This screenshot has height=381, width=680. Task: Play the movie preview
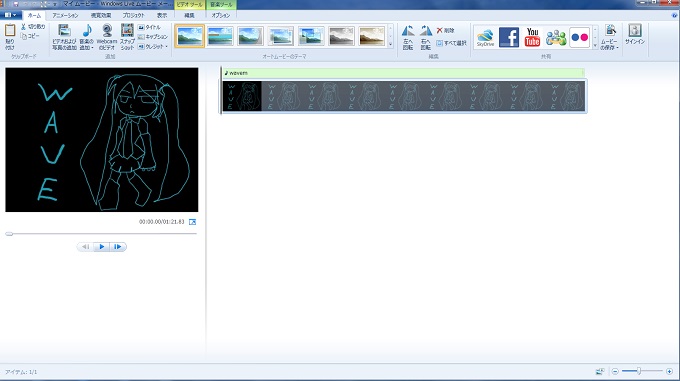click(x=102, y=247)
